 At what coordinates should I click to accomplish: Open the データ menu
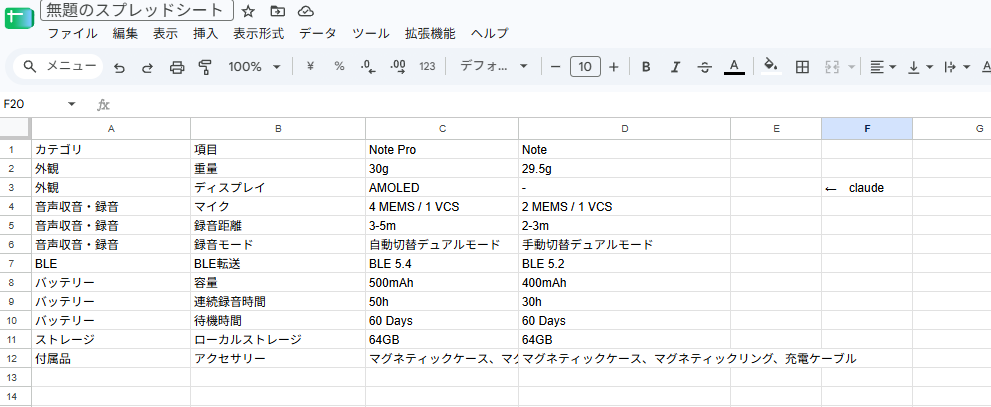click(318, 33)
